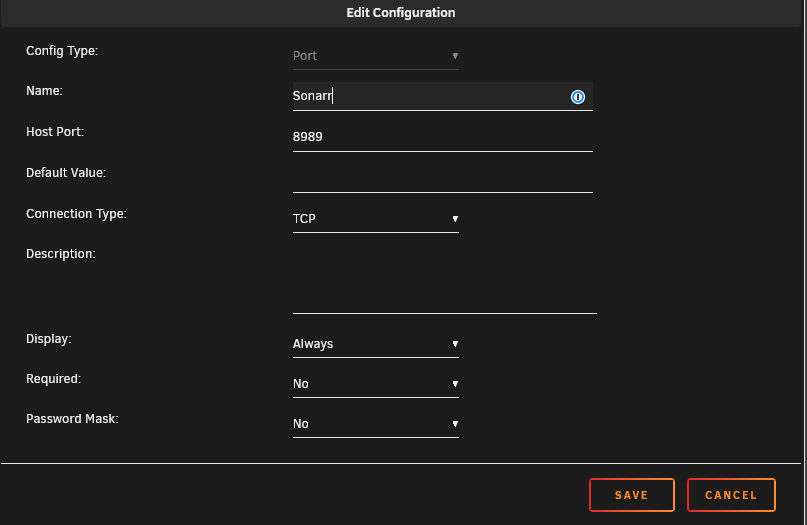807x525 pixels.
Task: Open the Connection Type dropdown showing TCP
Action: coord(376,219)
